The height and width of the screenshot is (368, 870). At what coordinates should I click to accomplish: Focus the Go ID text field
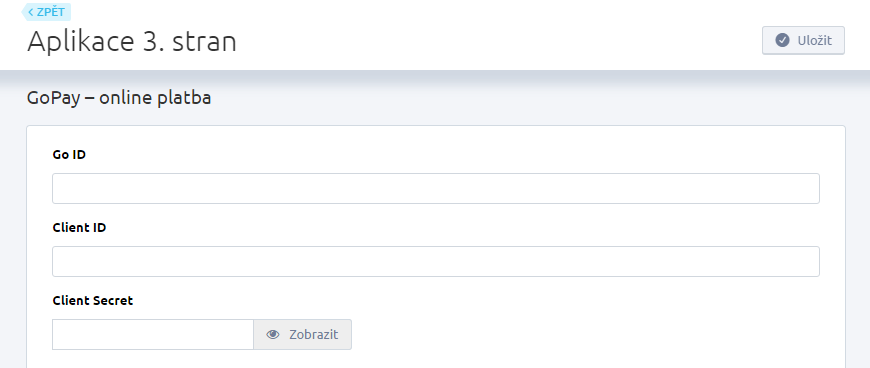[436, 188]
